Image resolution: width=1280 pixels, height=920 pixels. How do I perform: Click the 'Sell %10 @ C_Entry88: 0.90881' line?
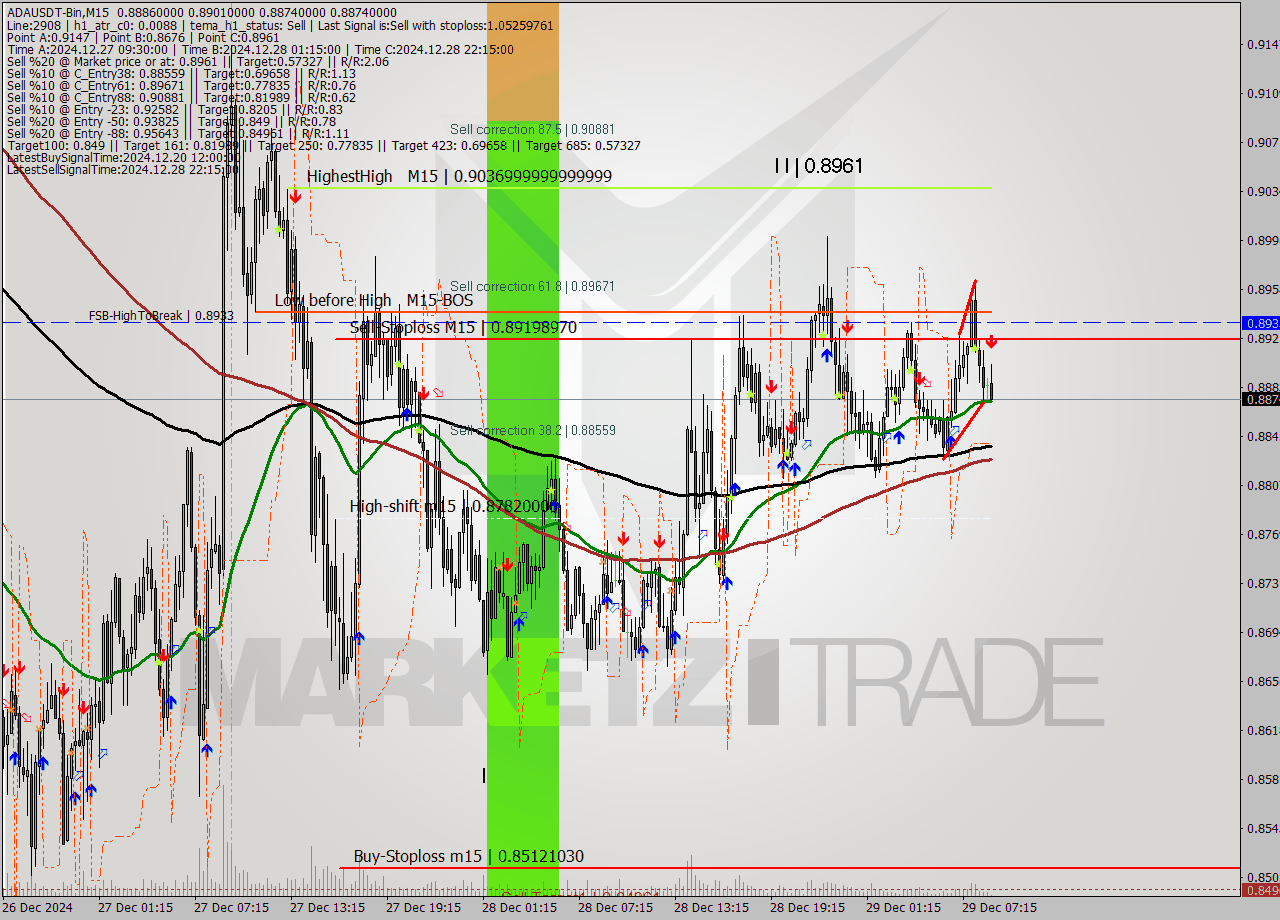[x=181, y=98]
